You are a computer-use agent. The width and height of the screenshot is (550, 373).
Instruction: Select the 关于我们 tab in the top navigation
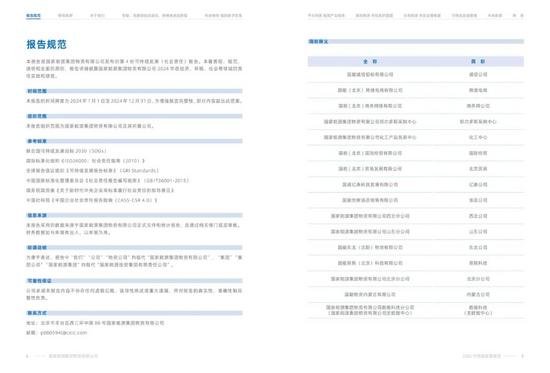[x=97, y=15]
